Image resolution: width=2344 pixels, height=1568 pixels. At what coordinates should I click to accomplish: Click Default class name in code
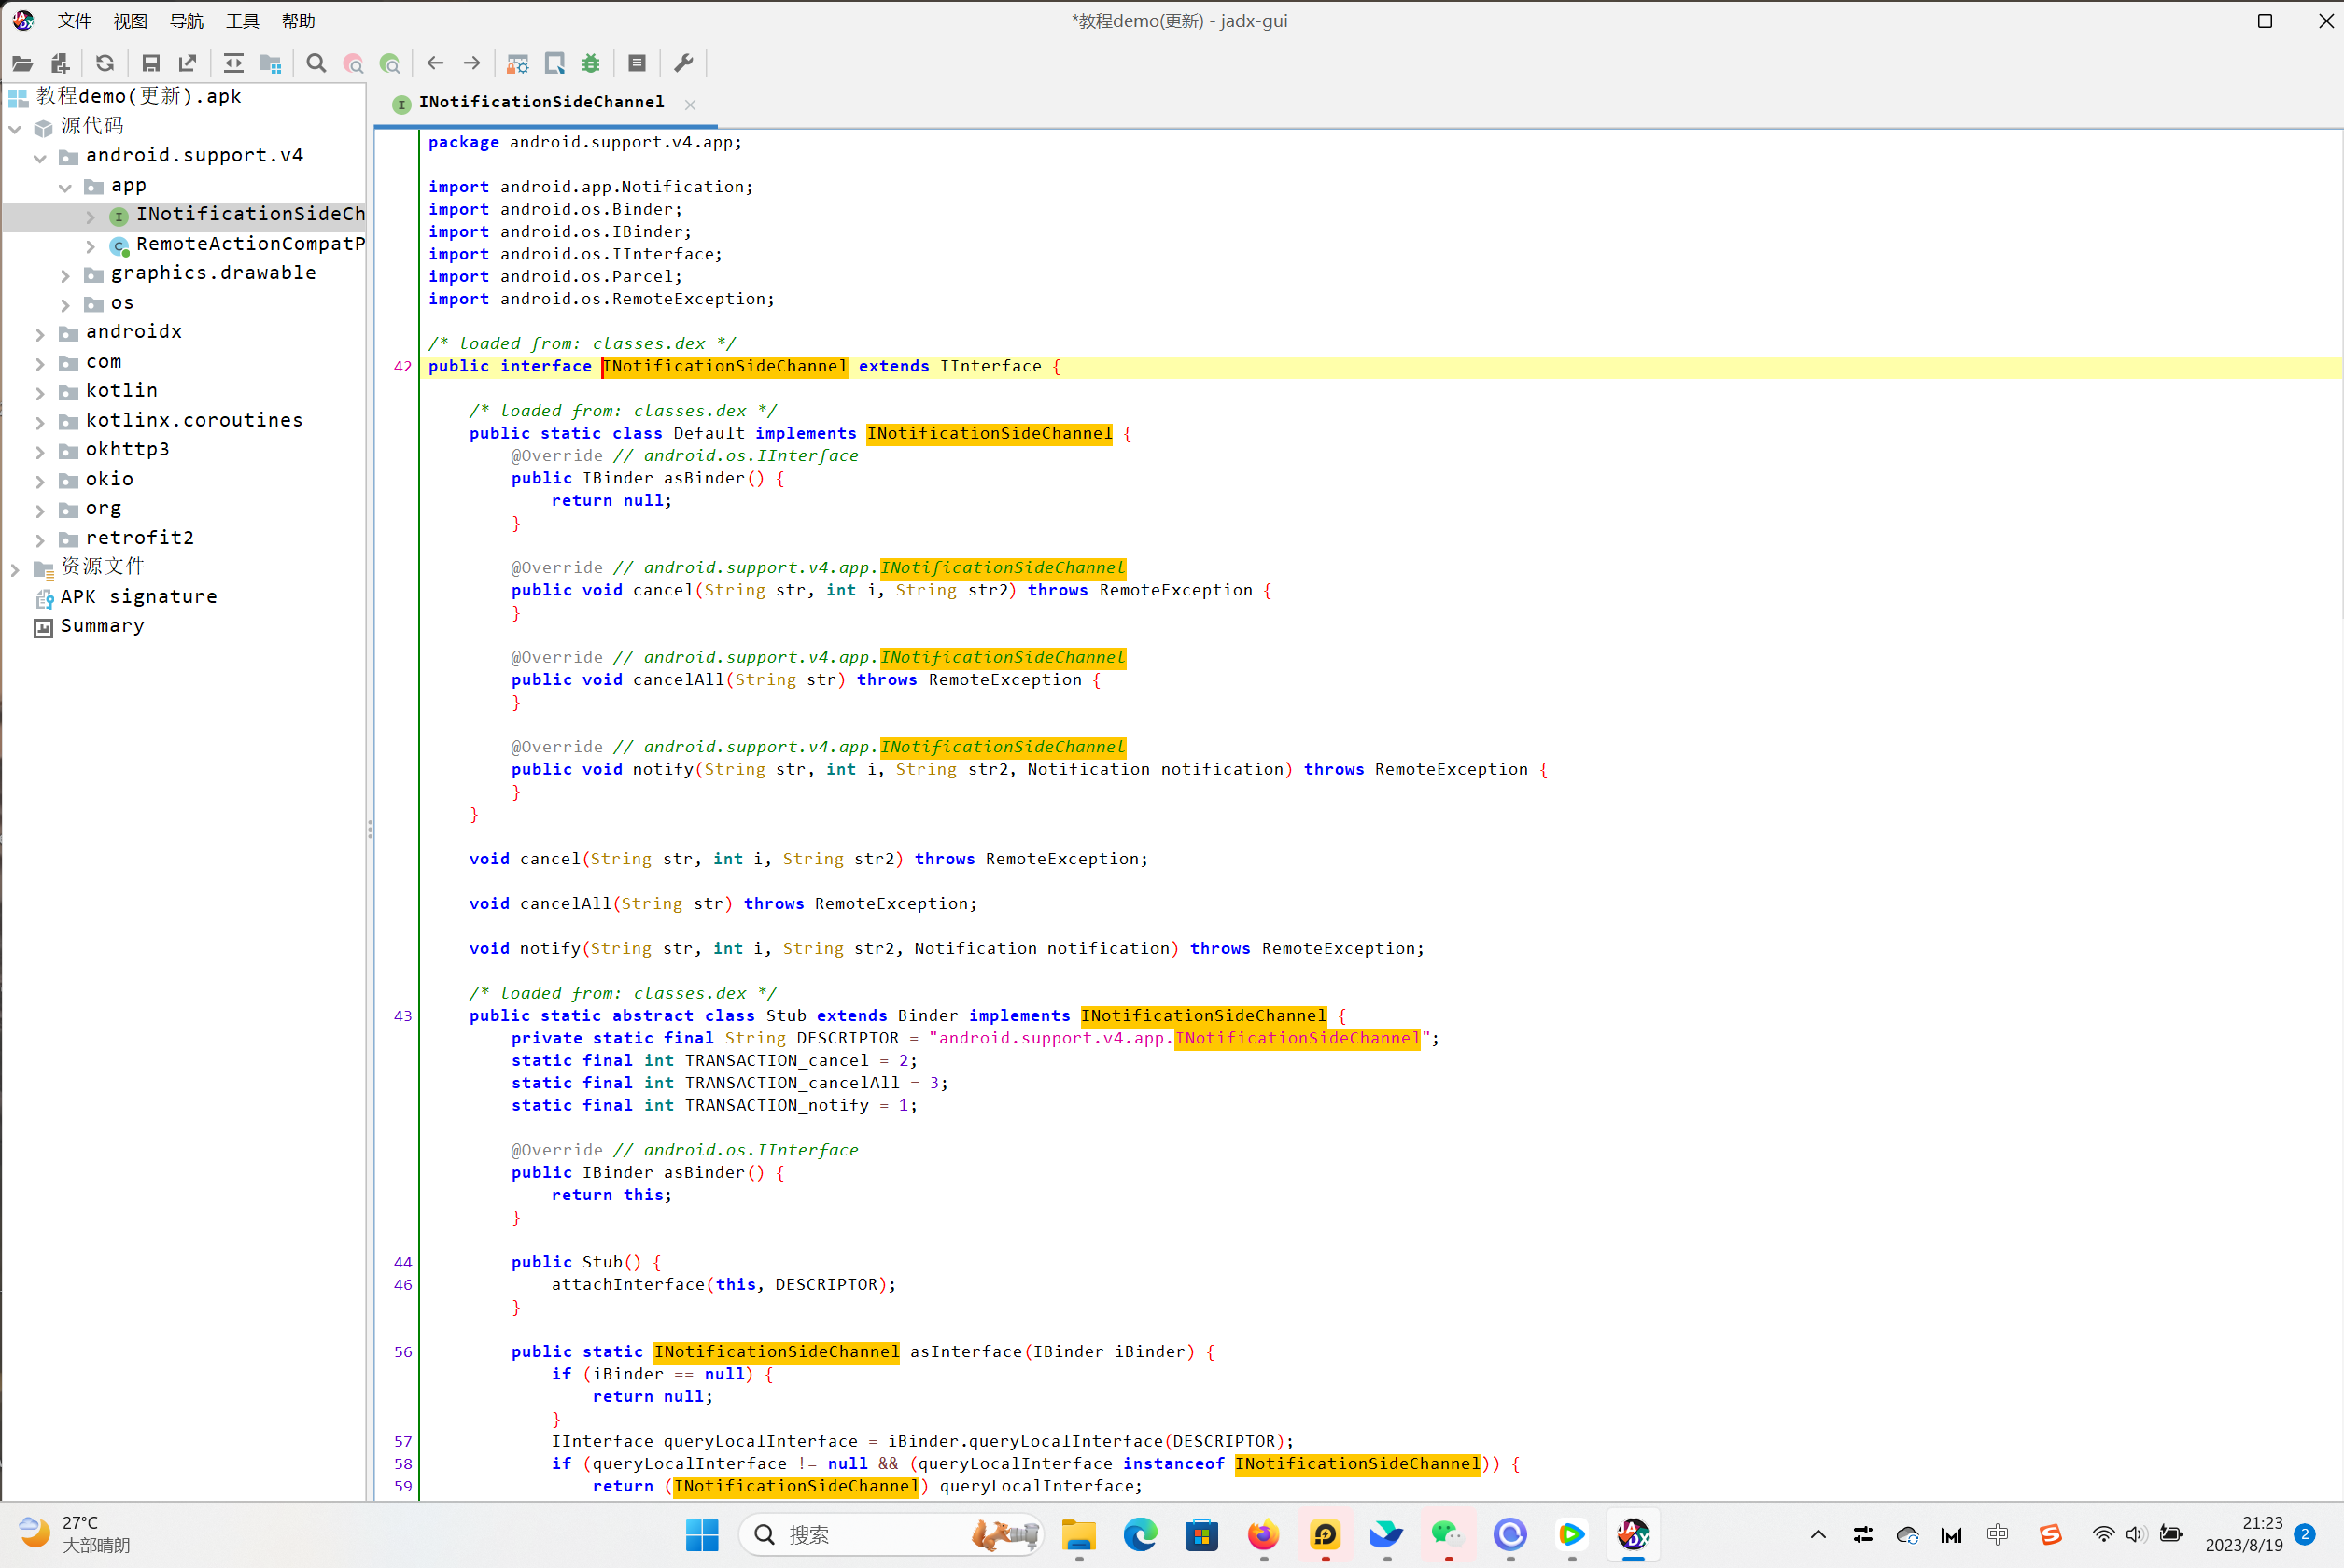pos(709,433)
